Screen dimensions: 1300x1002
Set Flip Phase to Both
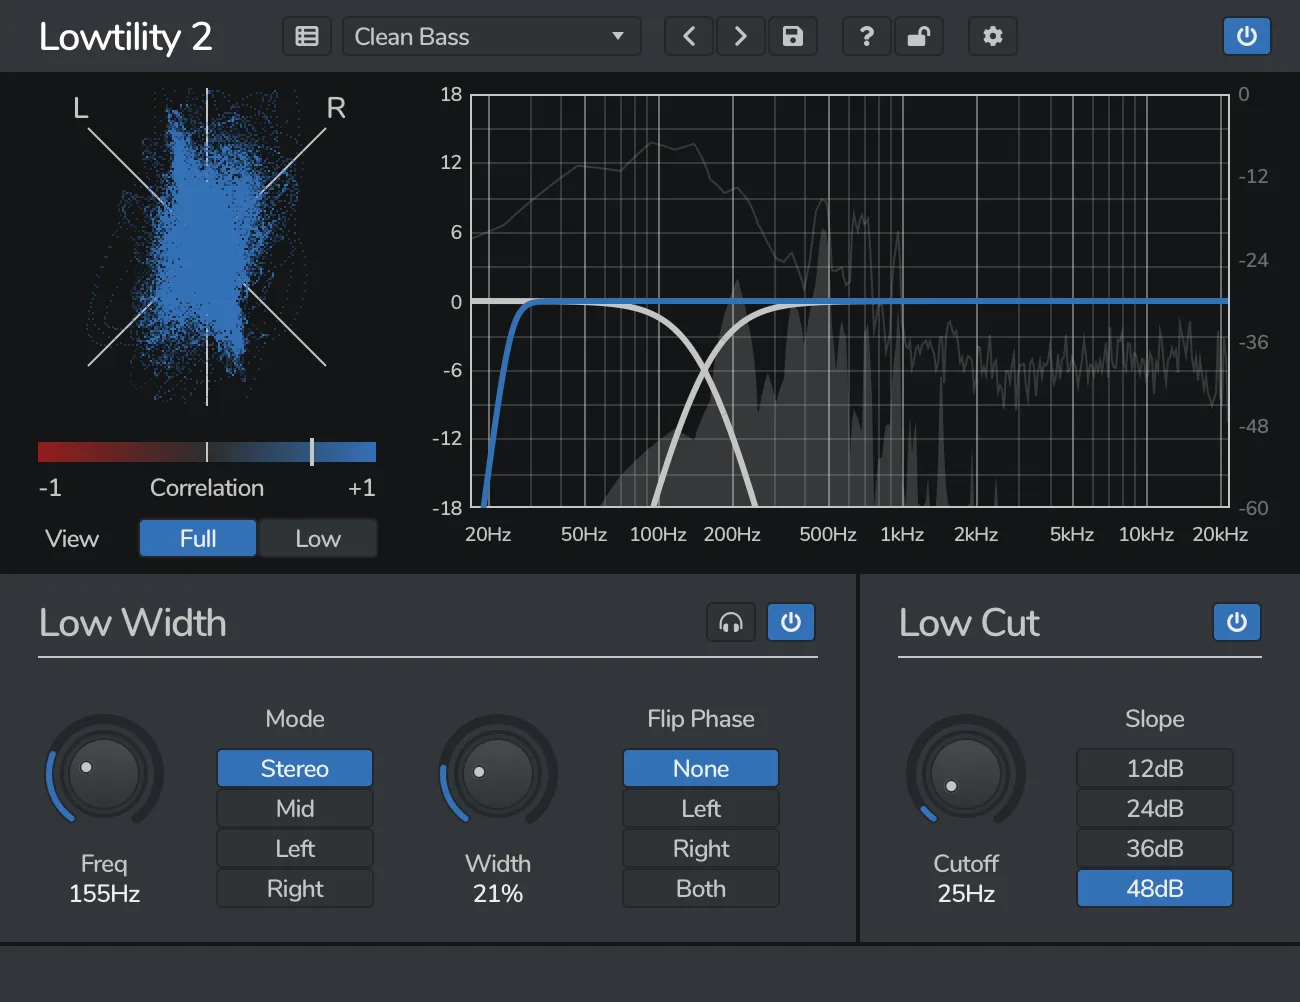pos(701,888)
